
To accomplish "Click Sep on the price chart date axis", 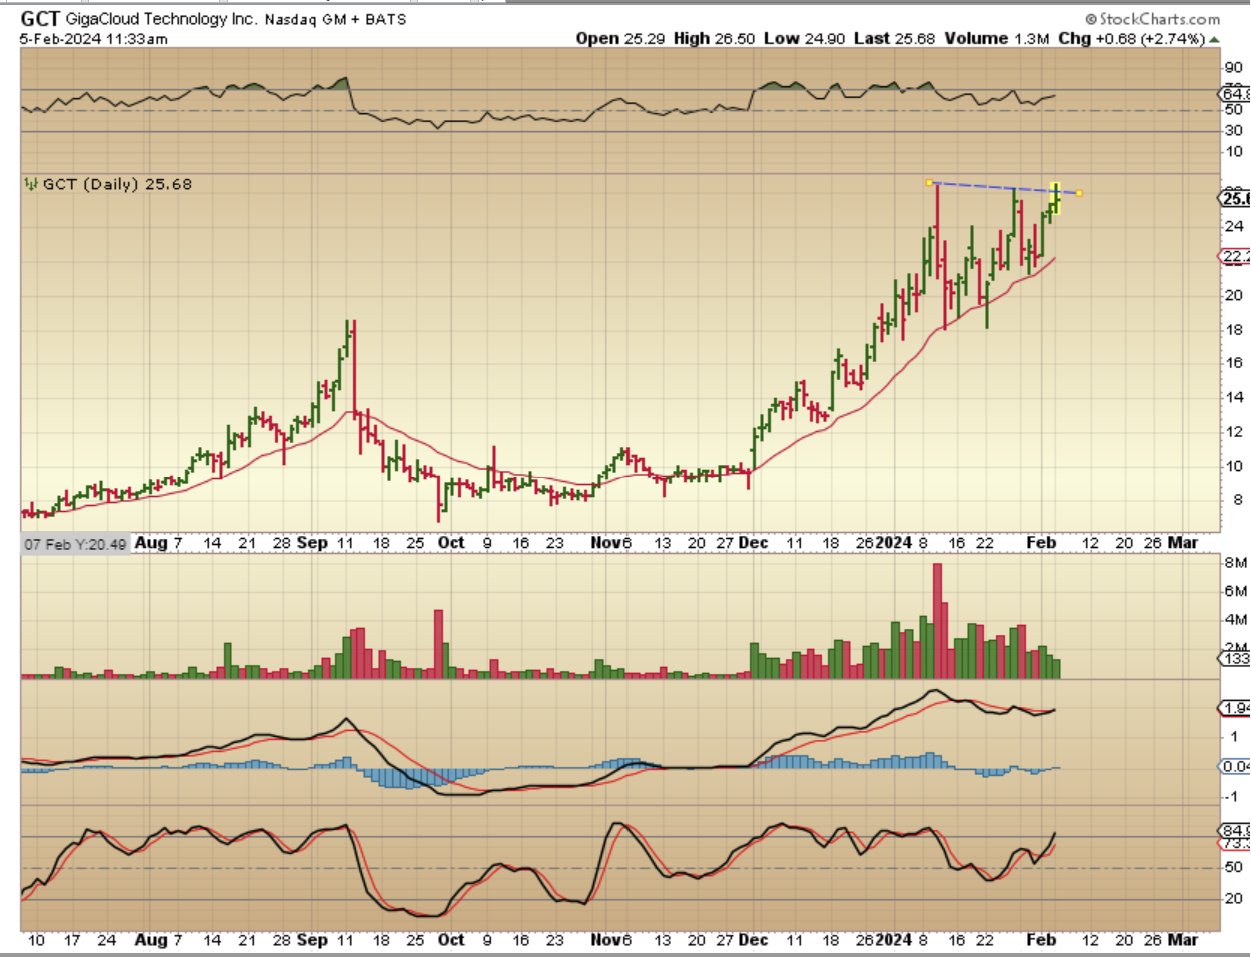I will coord(312,542).
